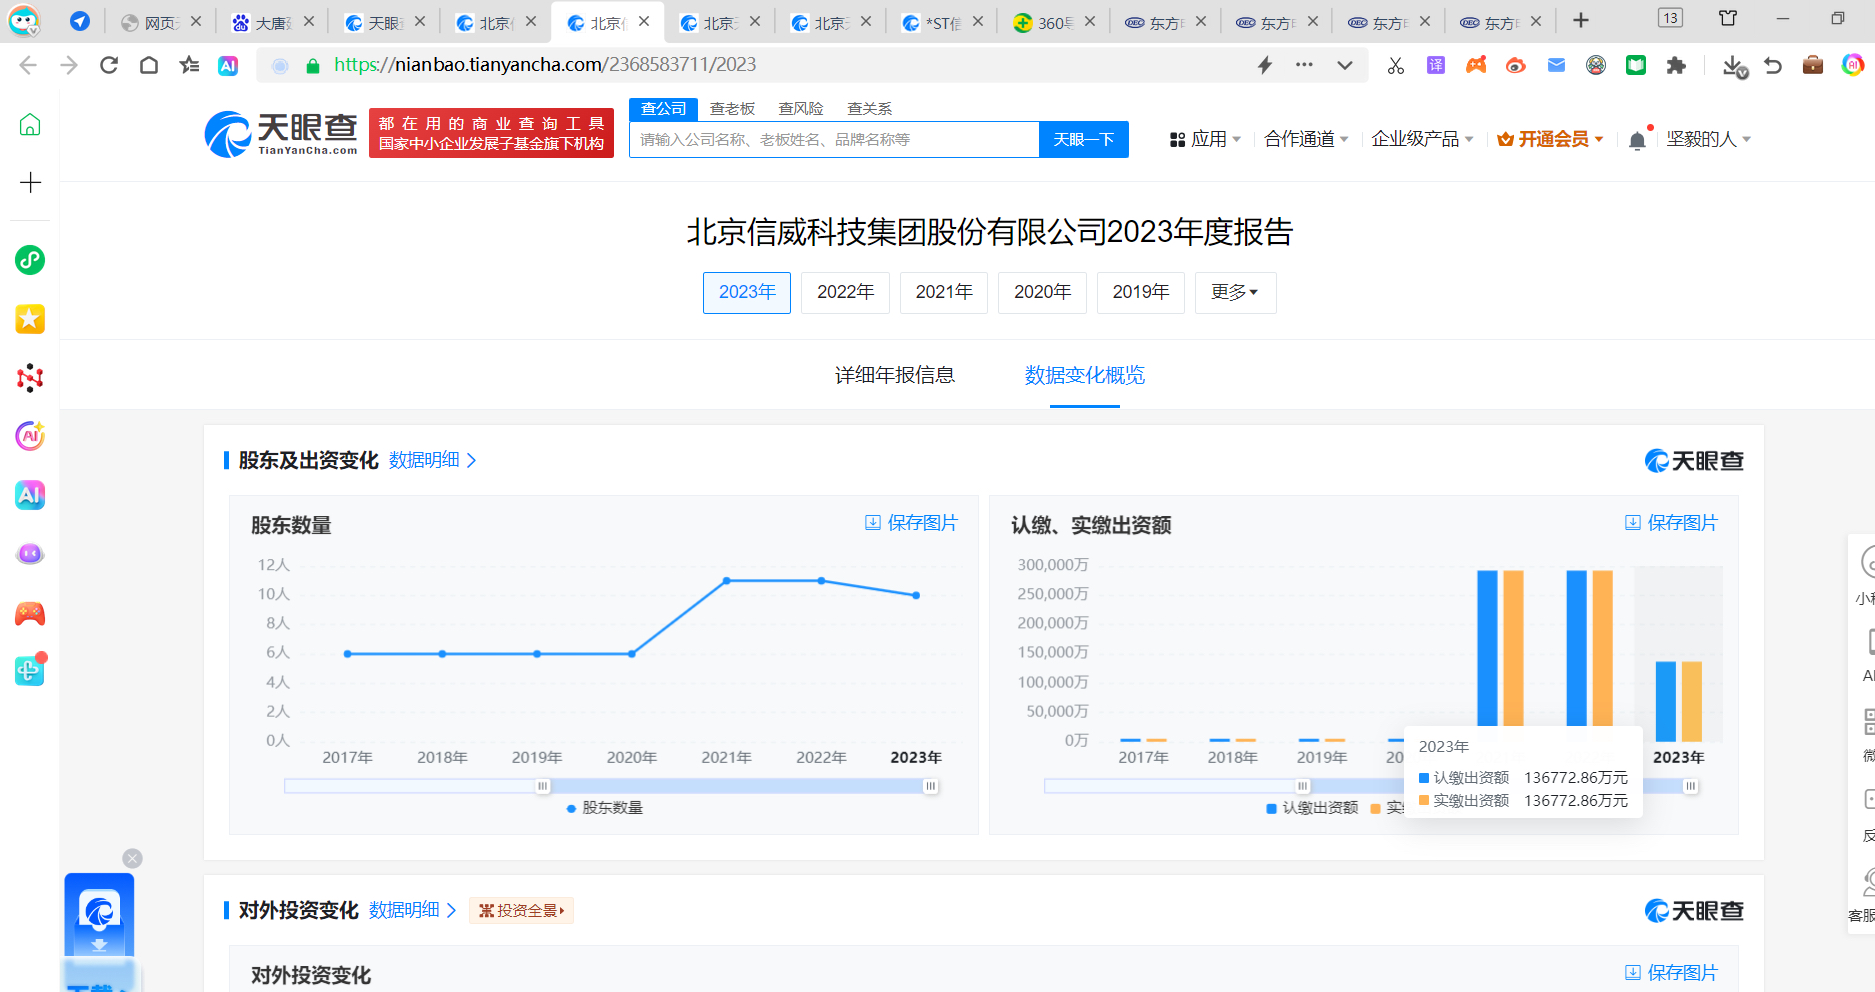
Task: Go back to the previous page
Action: 28,65
